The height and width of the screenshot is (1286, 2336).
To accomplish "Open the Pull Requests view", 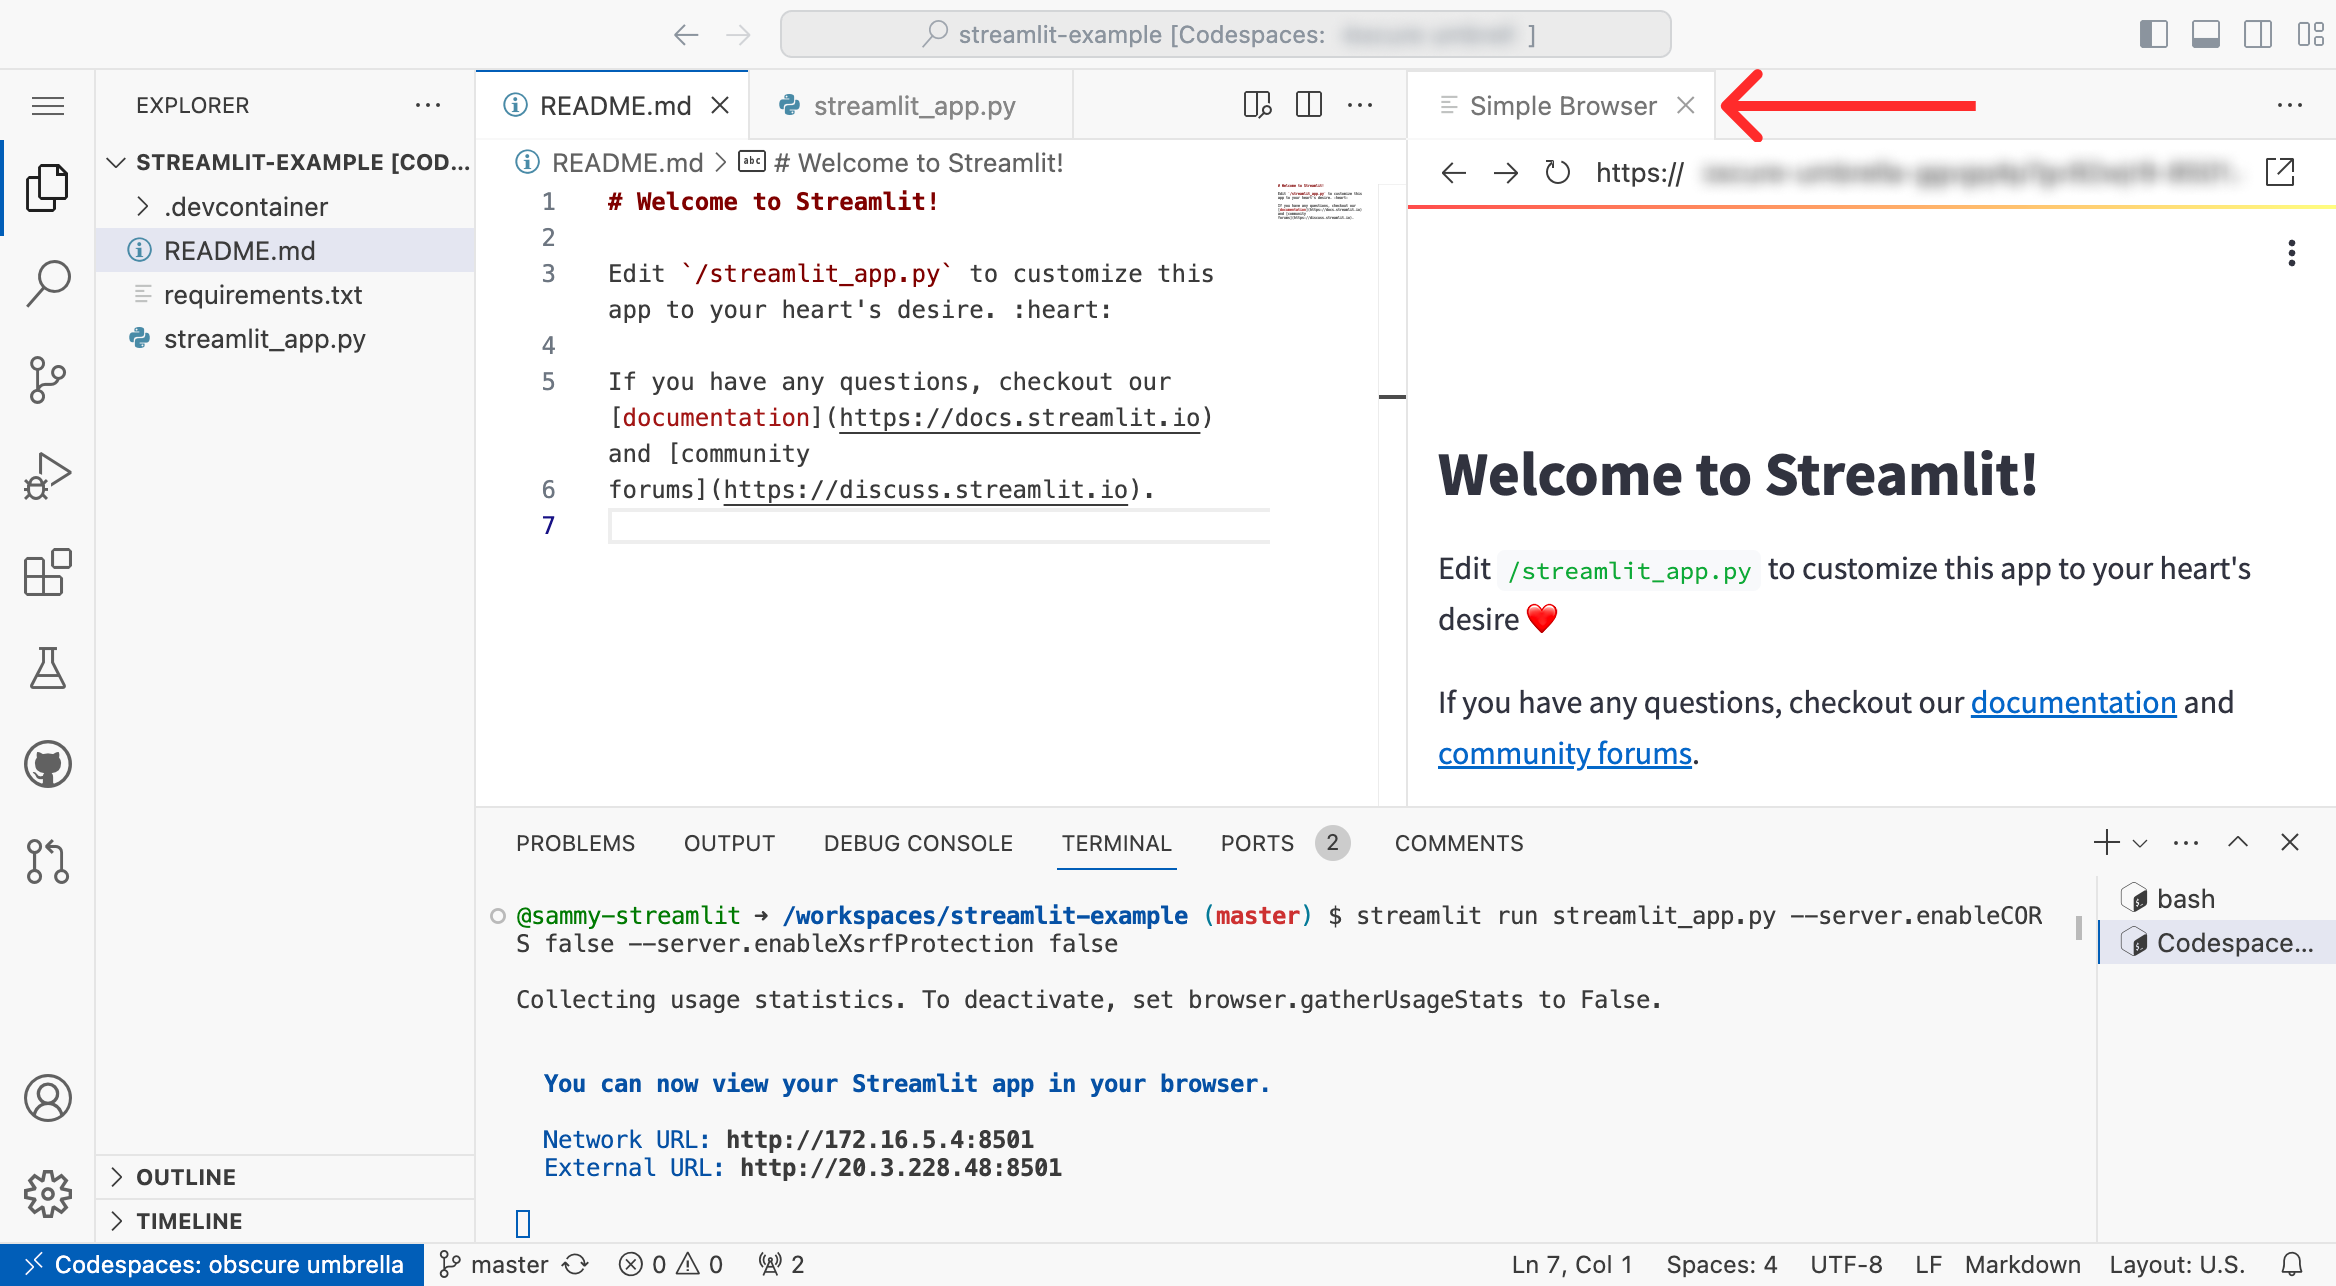I will [x=47, y=860].
